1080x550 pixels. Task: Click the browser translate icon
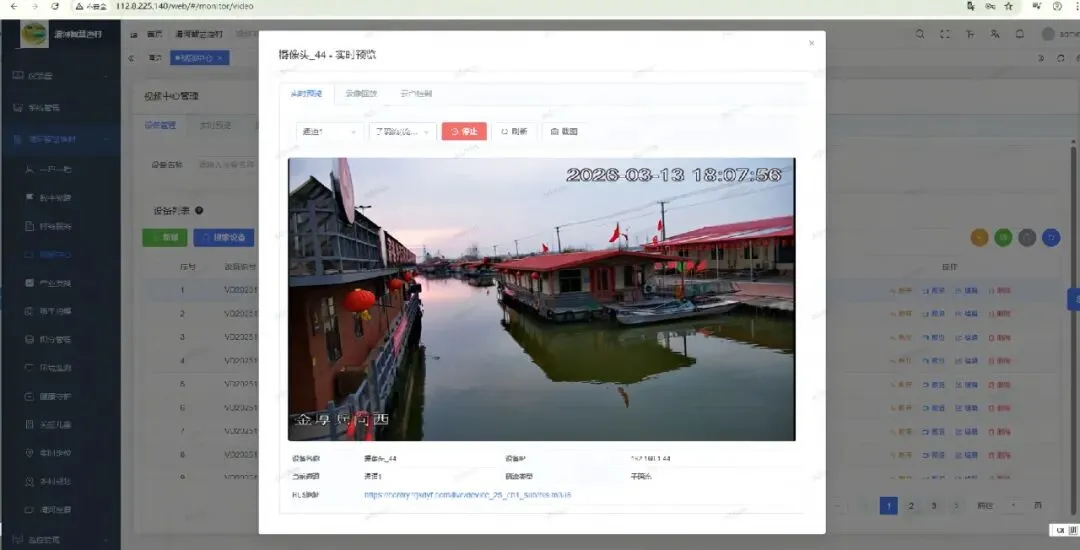[x=971, y=6]
